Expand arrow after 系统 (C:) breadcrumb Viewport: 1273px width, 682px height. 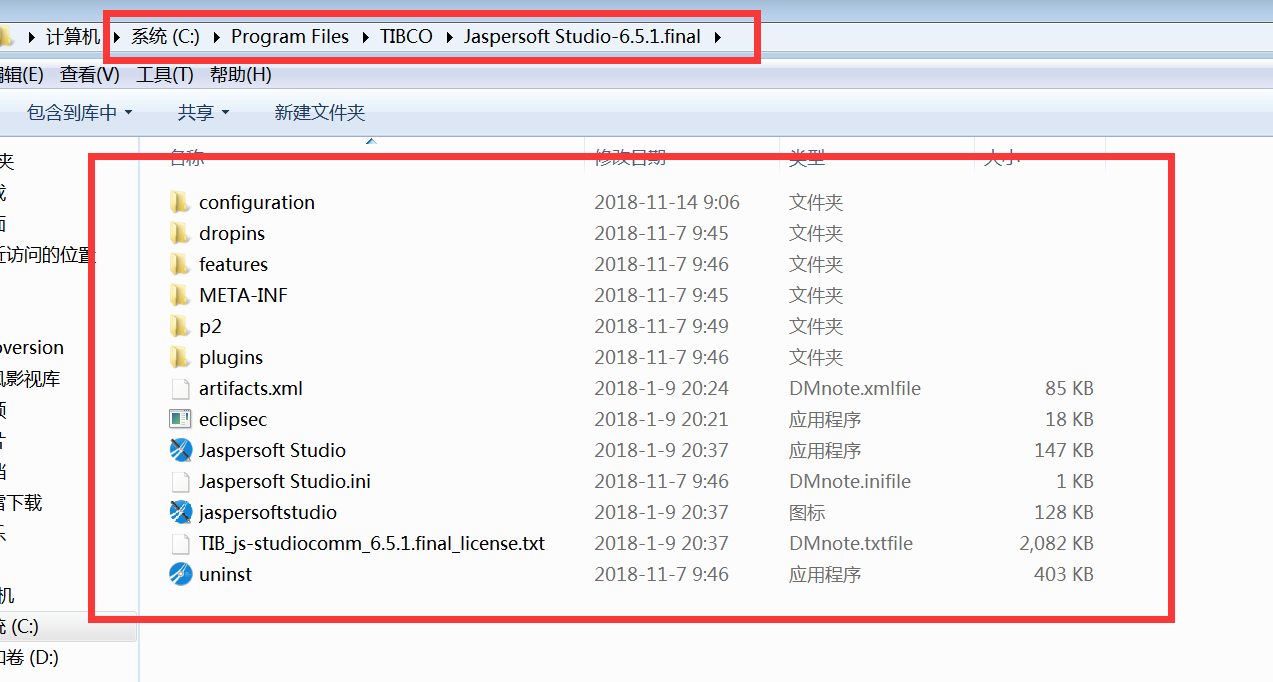point(216,37)
